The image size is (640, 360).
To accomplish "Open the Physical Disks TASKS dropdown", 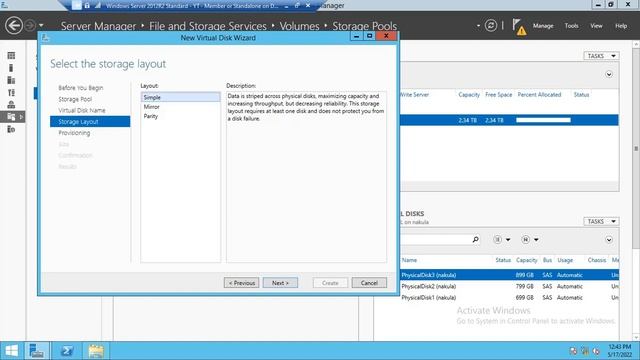I will pyautogui.click(x=601, y=221).
